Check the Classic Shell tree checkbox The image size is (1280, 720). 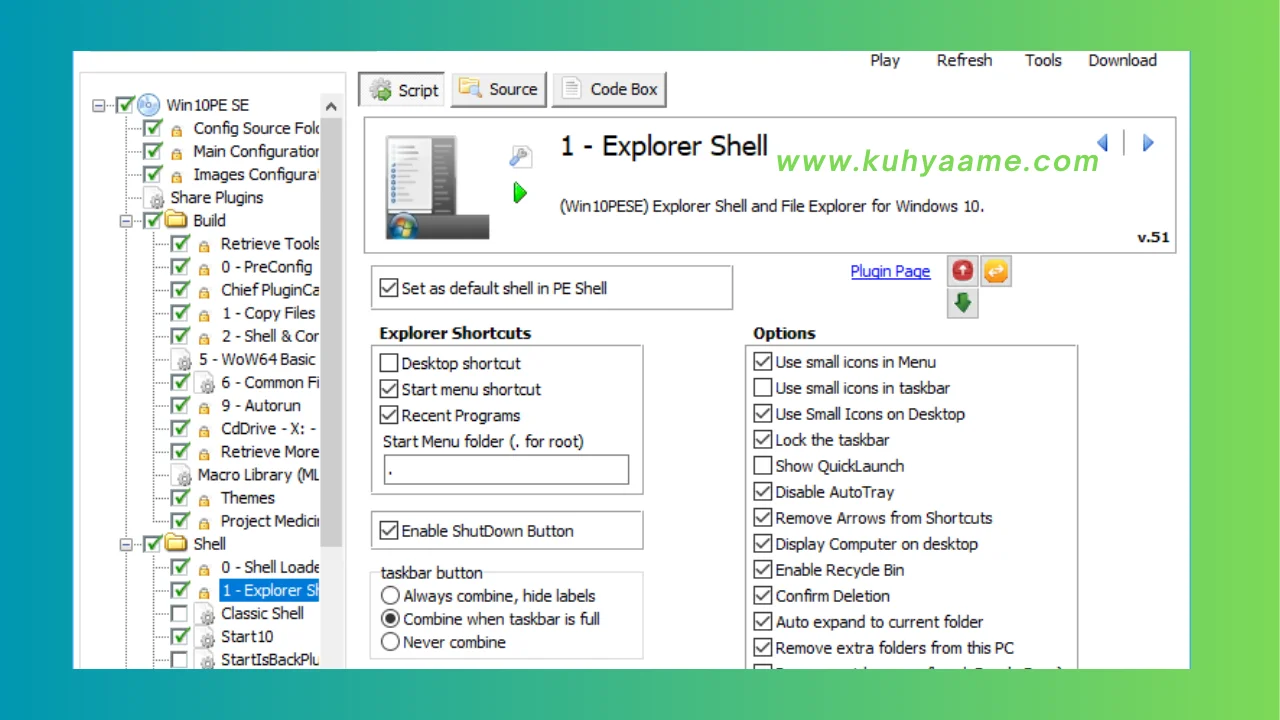pos(179,614)
